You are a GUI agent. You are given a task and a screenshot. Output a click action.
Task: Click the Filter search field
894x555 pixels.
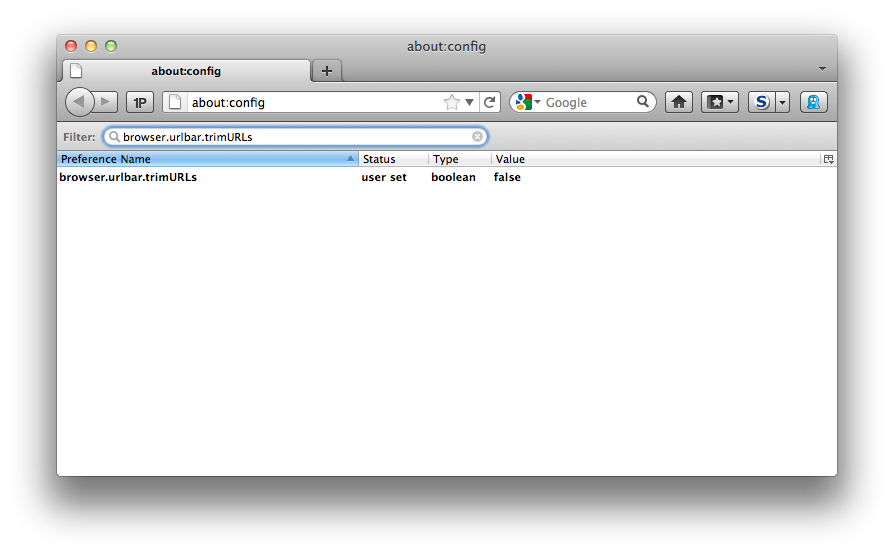pyautogui.click(x=295, y=137)
